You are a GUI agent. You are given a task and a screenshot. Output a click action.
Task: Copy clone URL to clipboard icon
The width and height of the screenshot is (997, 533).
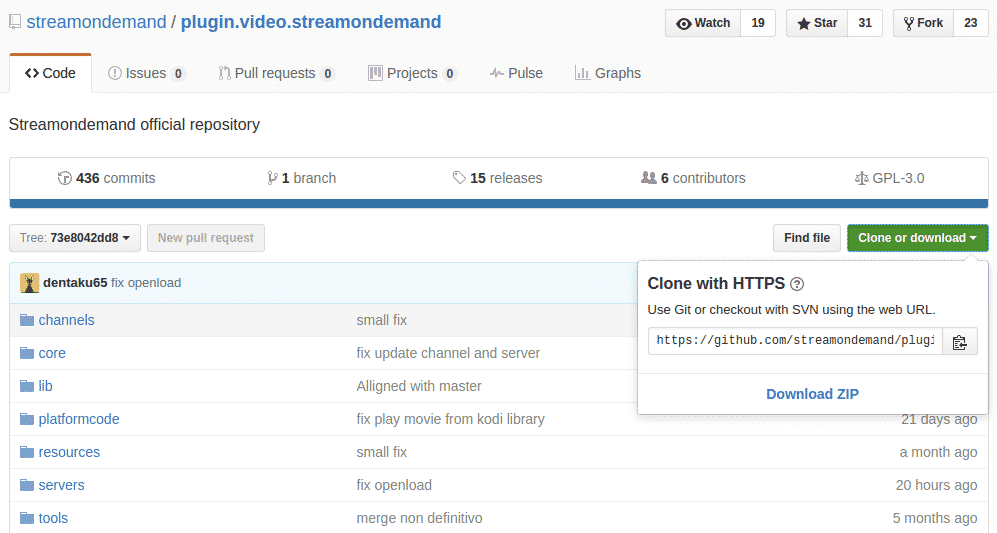[959, 342]
